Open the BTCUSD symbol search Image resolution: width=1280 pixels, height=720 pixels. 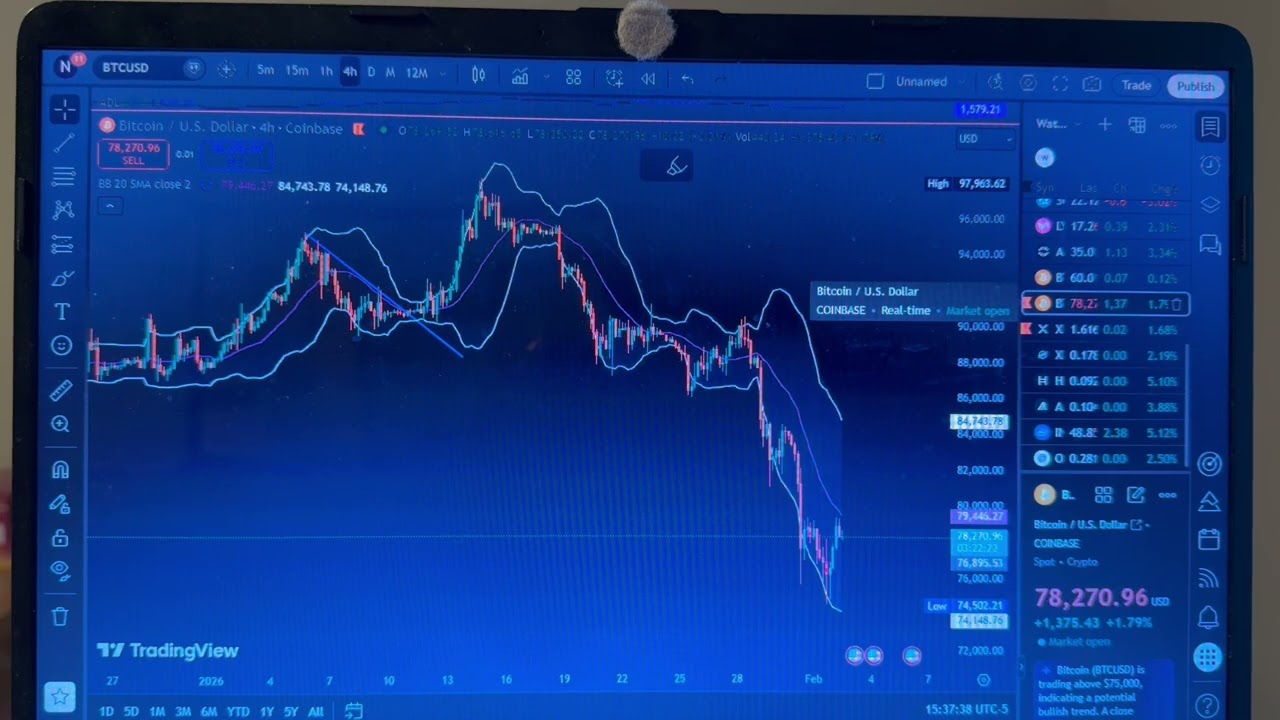(126, 68)
